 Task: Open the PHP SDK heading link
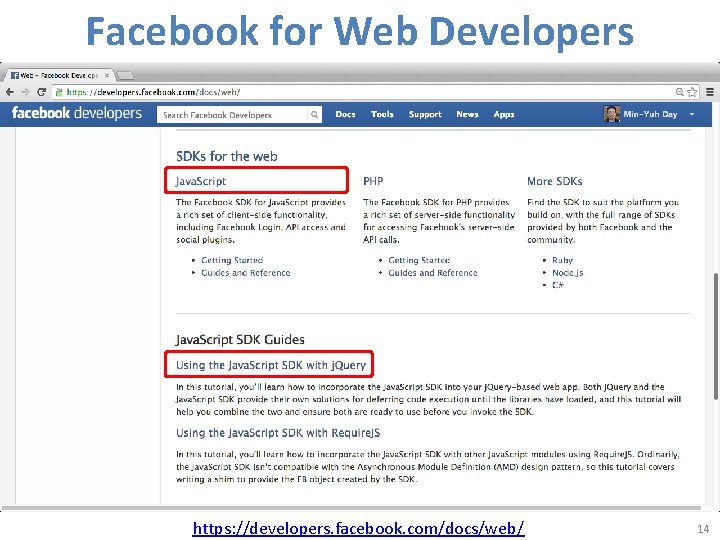click(373, 181)
